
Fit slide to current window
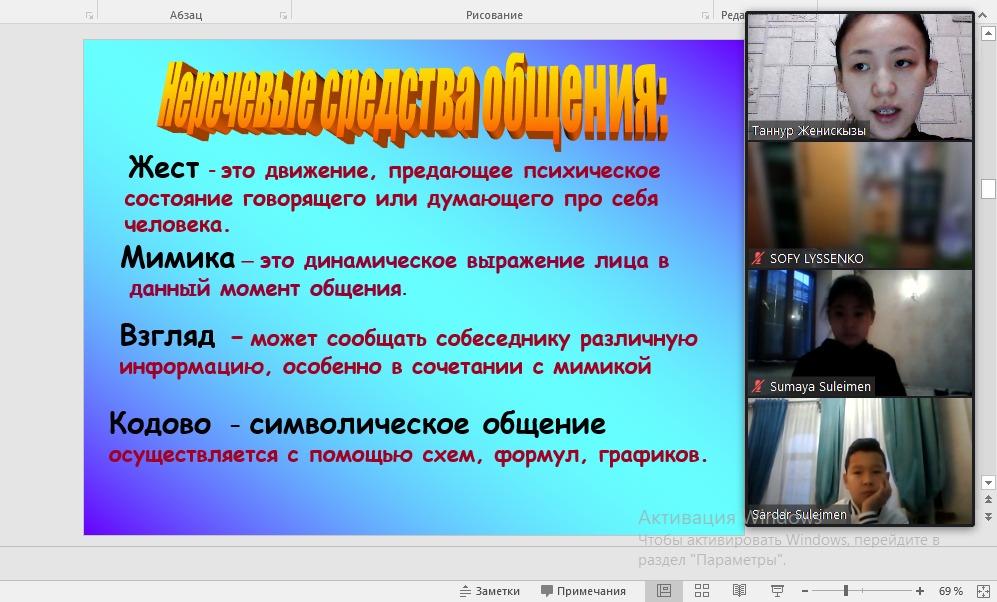click(983, 591)
